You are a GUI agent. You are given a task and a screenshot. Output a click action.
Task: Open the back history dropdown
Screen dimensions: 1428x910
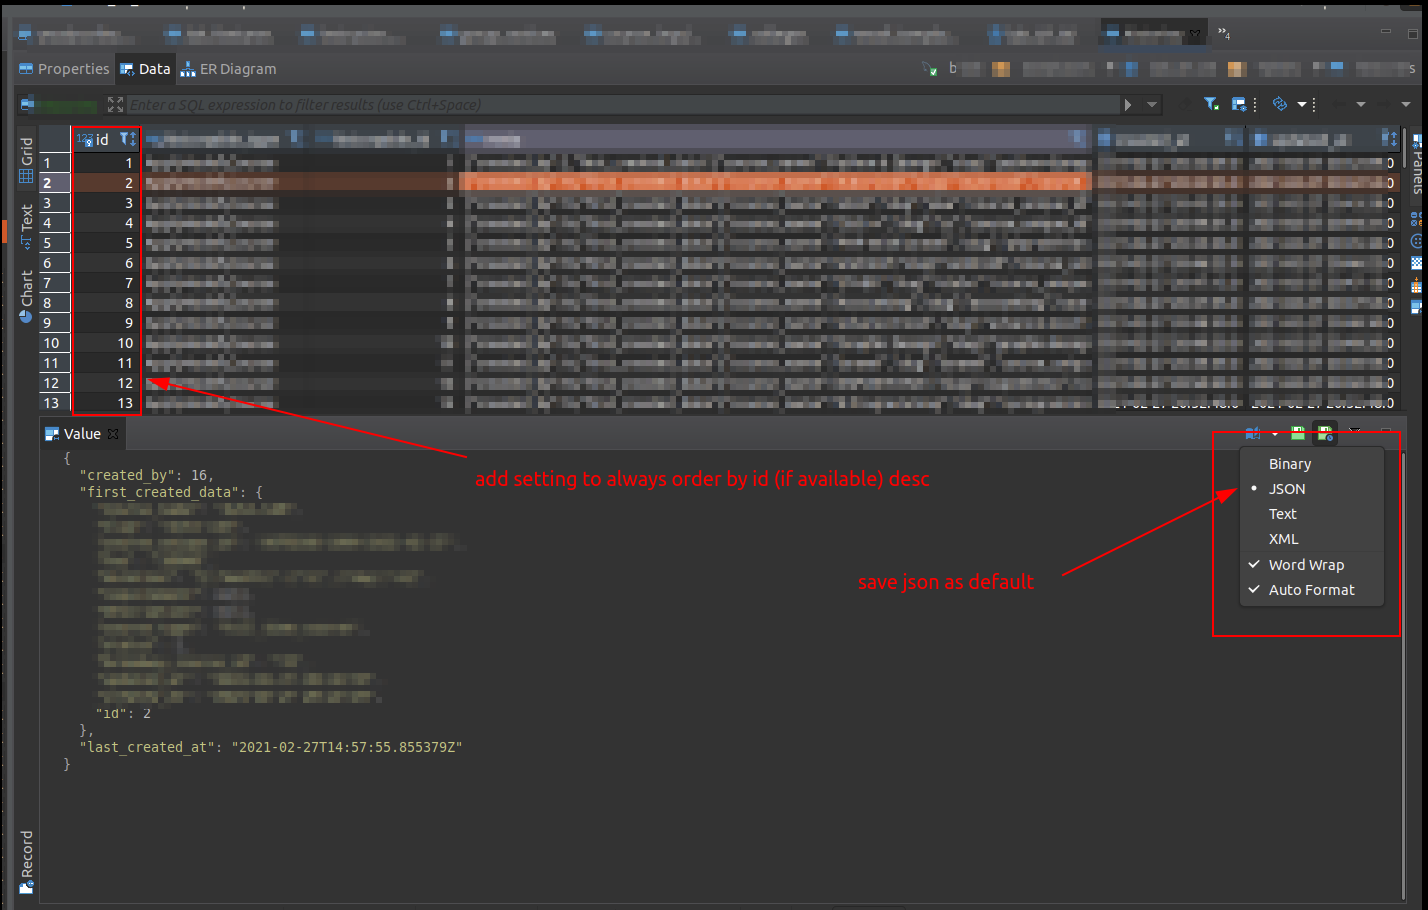[x=1360, y=104]
